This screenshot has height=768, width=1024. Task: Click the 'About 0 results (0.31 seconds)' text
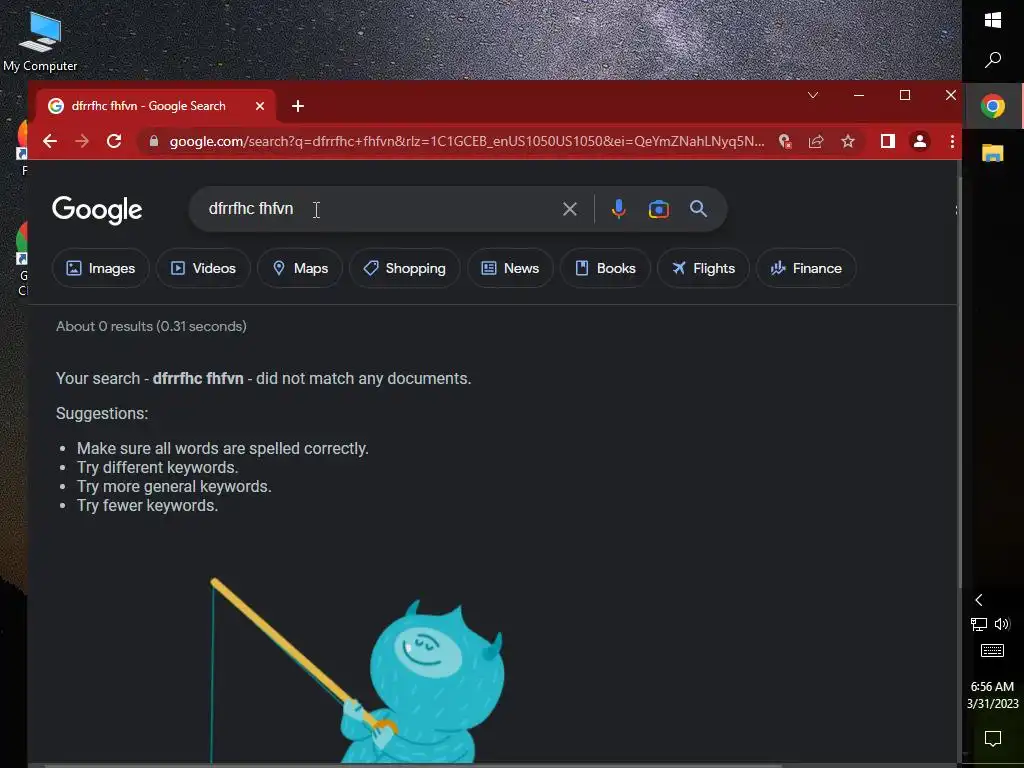(152, 327)
